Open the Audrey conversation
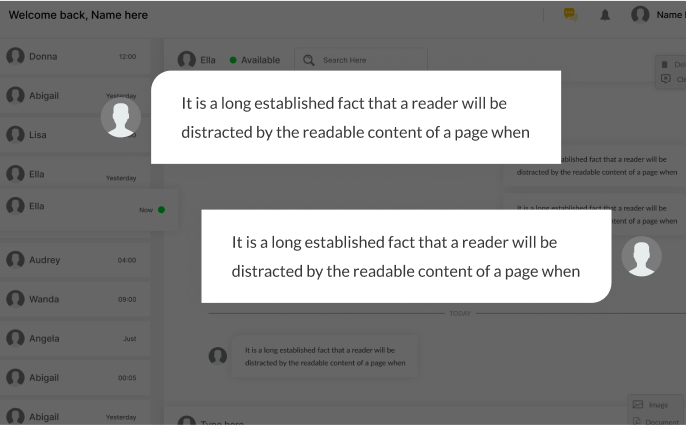The height and width of the screenshot is (426, 686). (x=75, y=260)
